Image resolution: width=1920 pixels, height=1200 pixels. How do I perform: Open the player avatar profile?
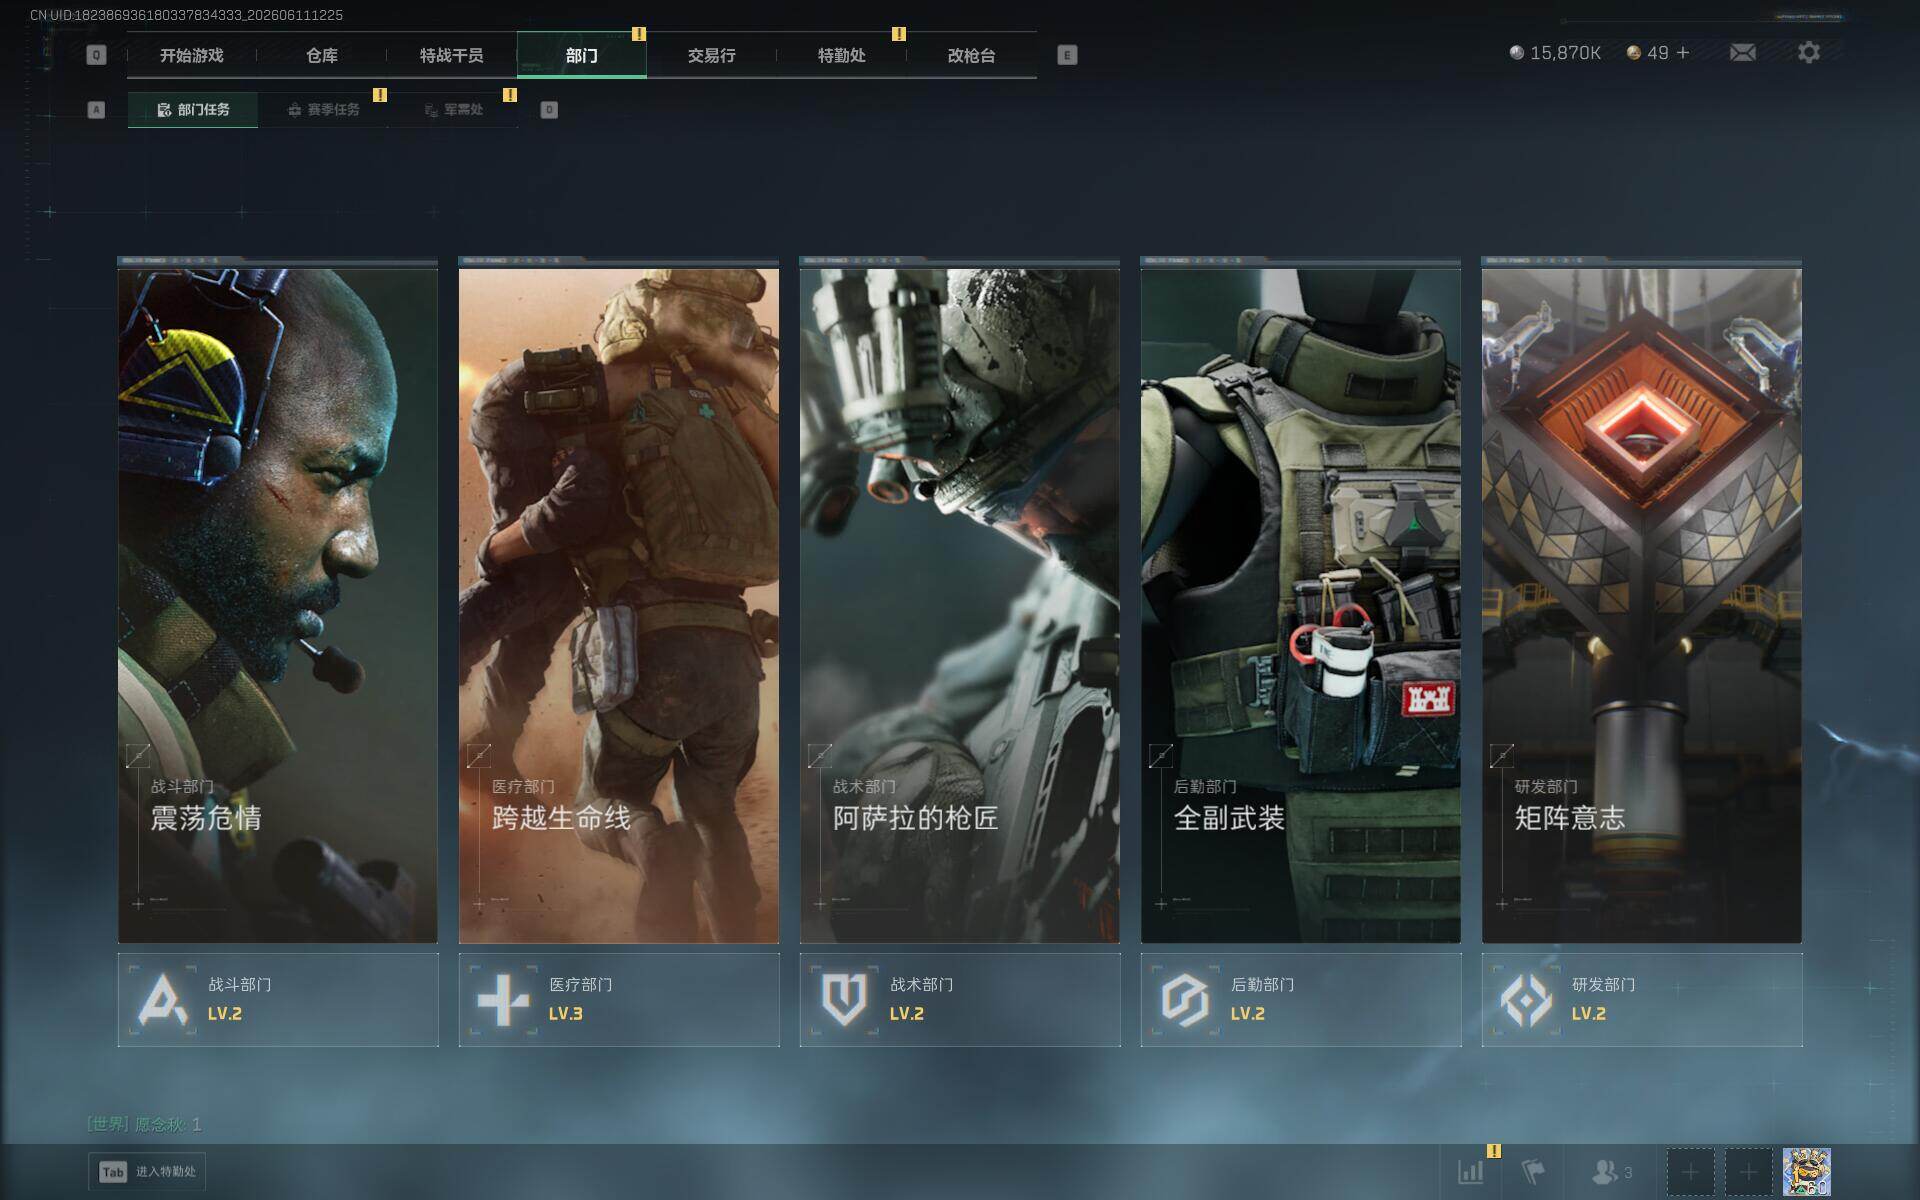click(x=1807, y=1172)
